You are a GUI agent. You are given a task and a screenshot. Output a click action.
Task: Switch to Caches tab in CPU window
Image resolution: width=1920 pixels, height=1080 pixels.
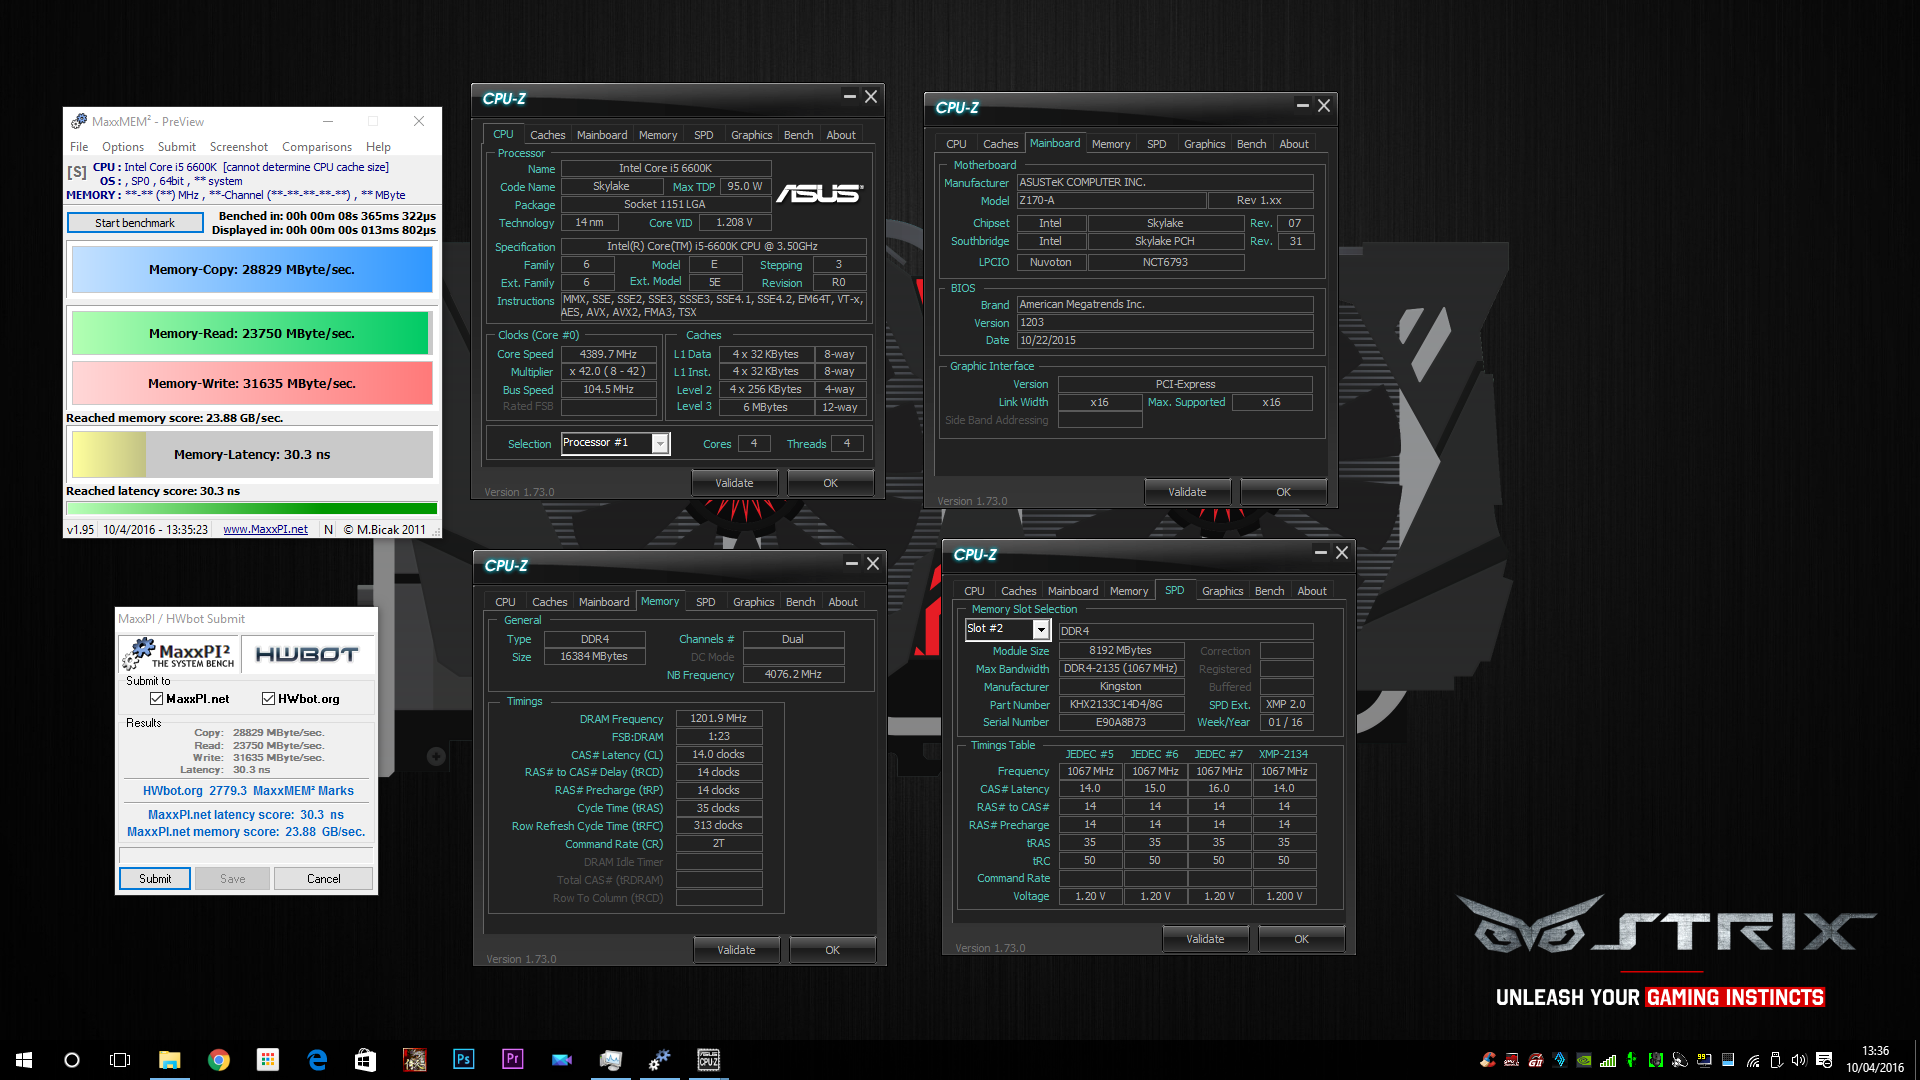pyautogui.click(x=547, y=135)
